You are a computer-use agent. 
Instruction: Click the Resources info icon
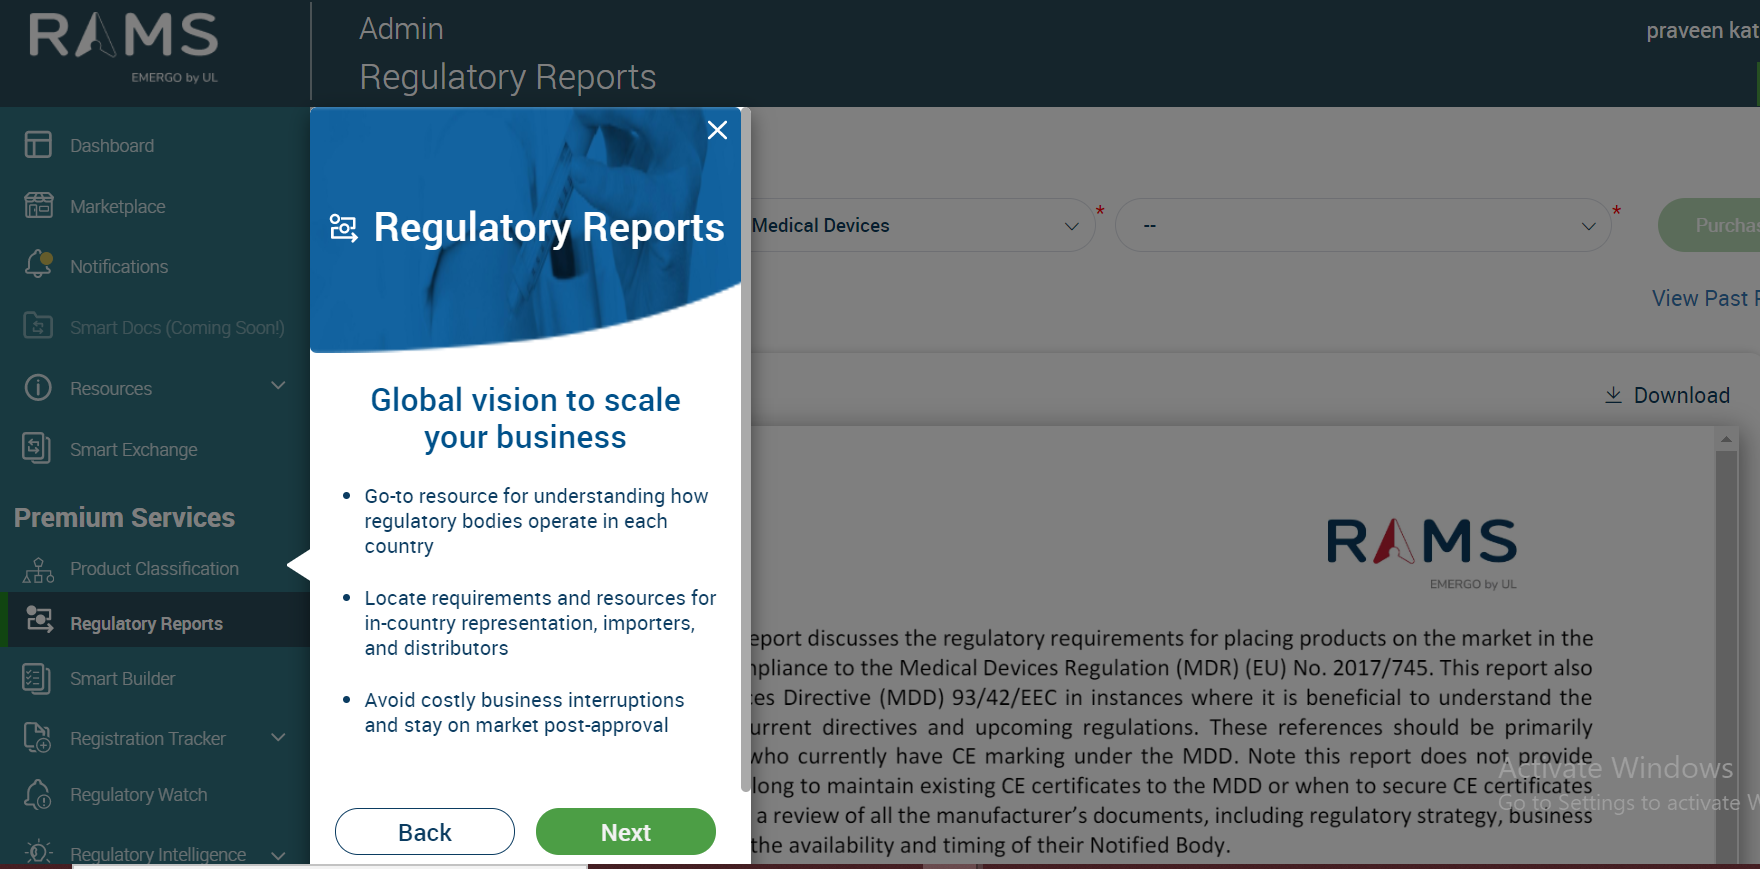[x=38, y=388]
